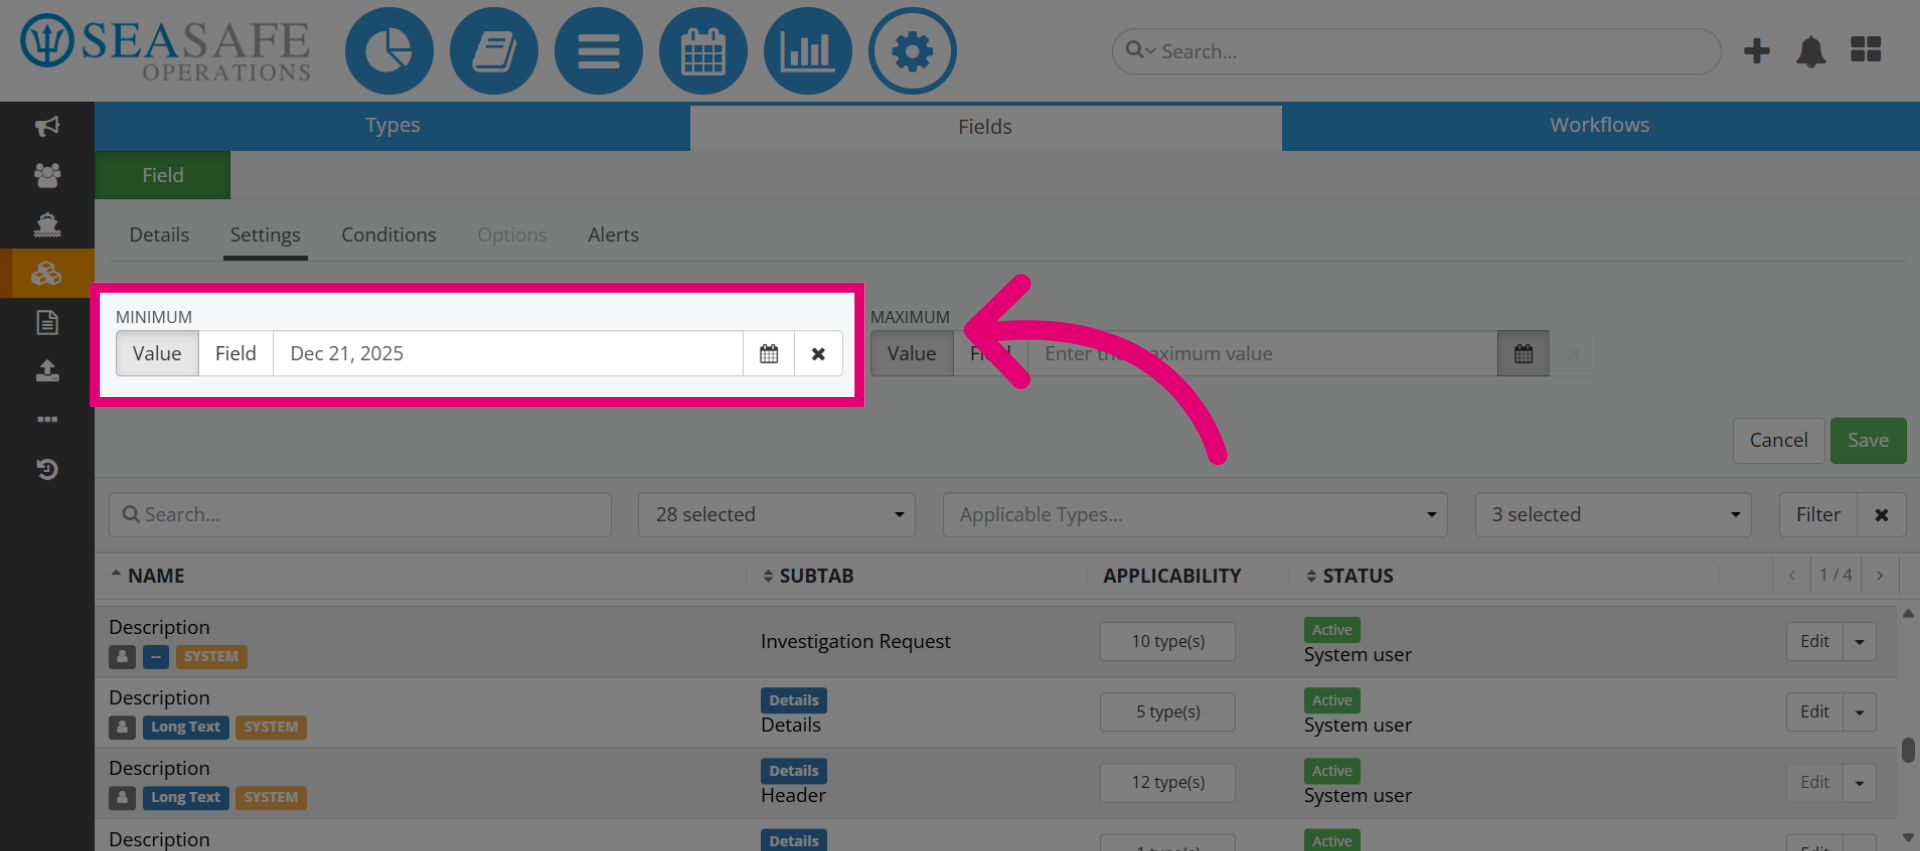This screenshot has width=1920, height=851.
Task: Open the users group sidebar icon
Action: pyautogui.click(x=47, y=175)
